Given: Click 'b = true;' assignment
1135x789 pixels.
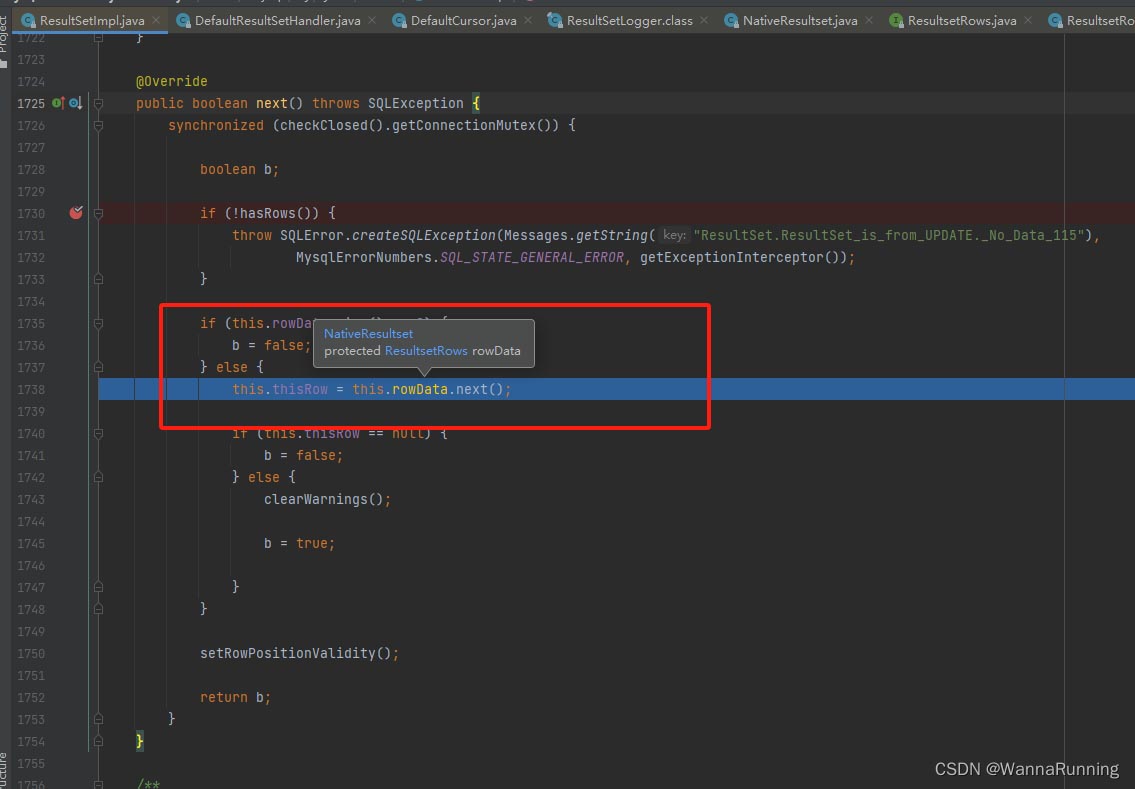Looking at the screenshot, I should (x=299, y=543).
